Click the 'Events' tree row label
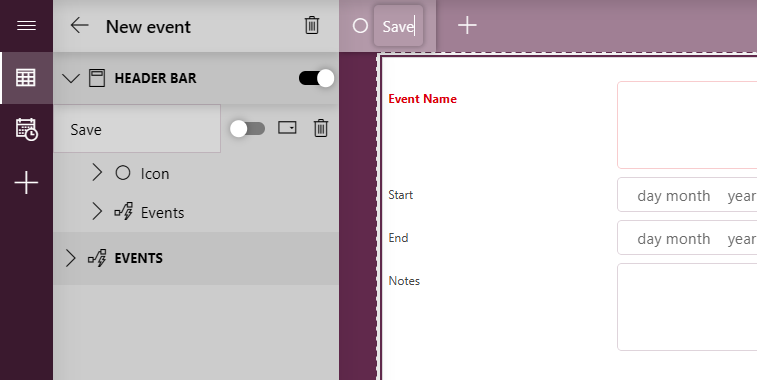Screen dimensions: 757x380 (162, 212)
